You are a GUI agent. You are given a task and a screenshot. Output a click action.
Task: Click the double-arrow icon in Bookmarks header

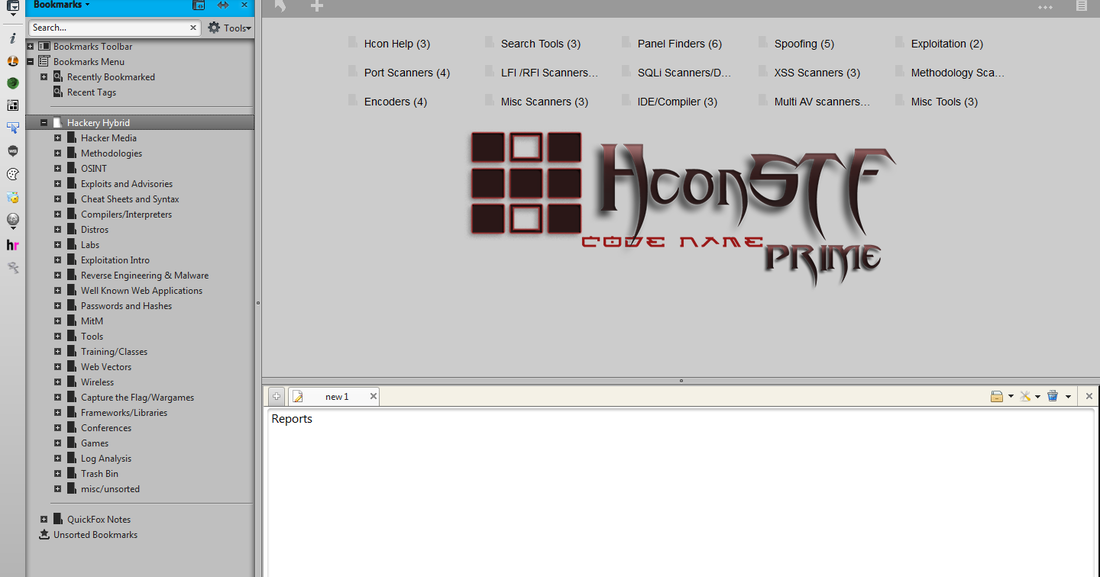click(222, 5)
